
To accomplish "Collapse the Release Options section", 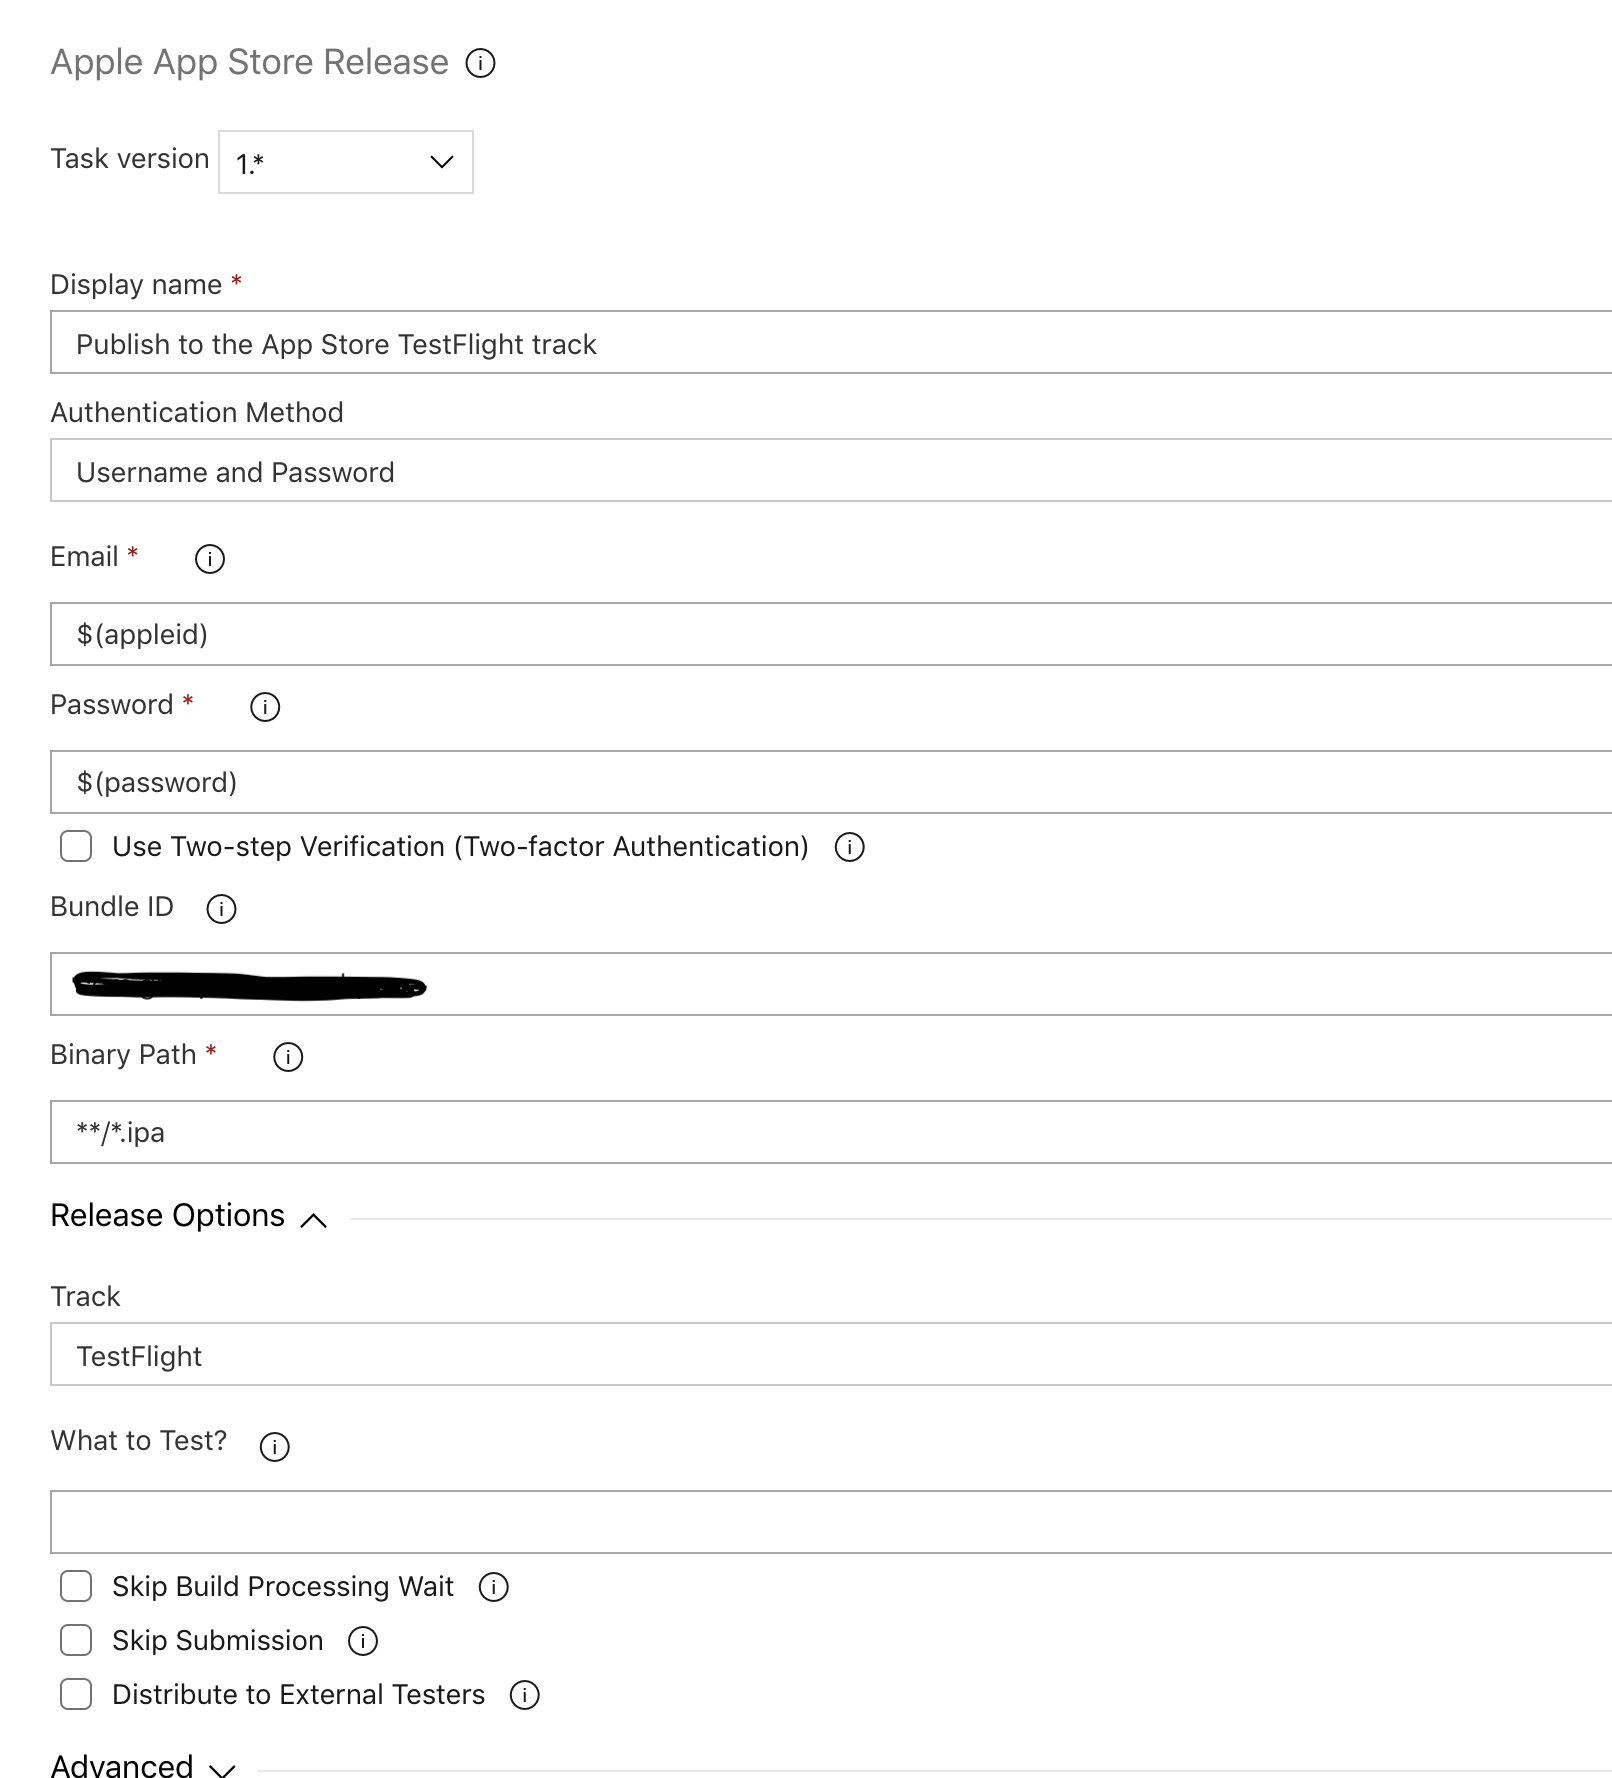I will pos(314,1219).
